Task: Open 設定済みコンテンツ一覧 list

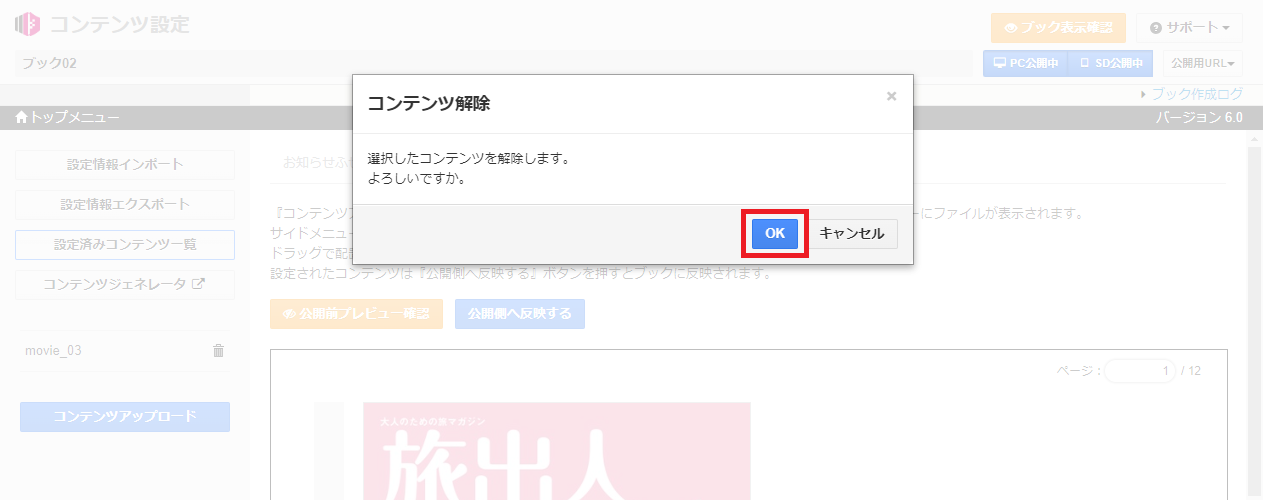Action: 125,245
